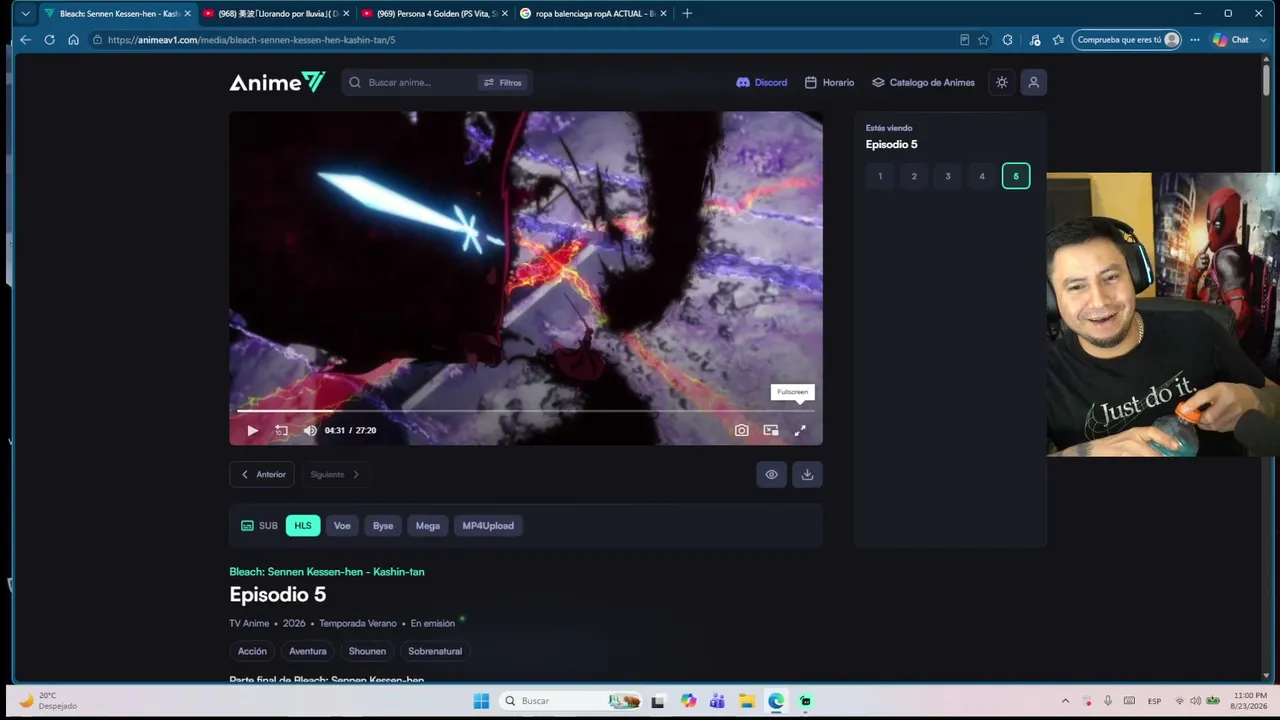Viewport: 1280px width, 720px height.
Task: Open the Compruebe que eres tú profile button
Action: (1127, 40)
